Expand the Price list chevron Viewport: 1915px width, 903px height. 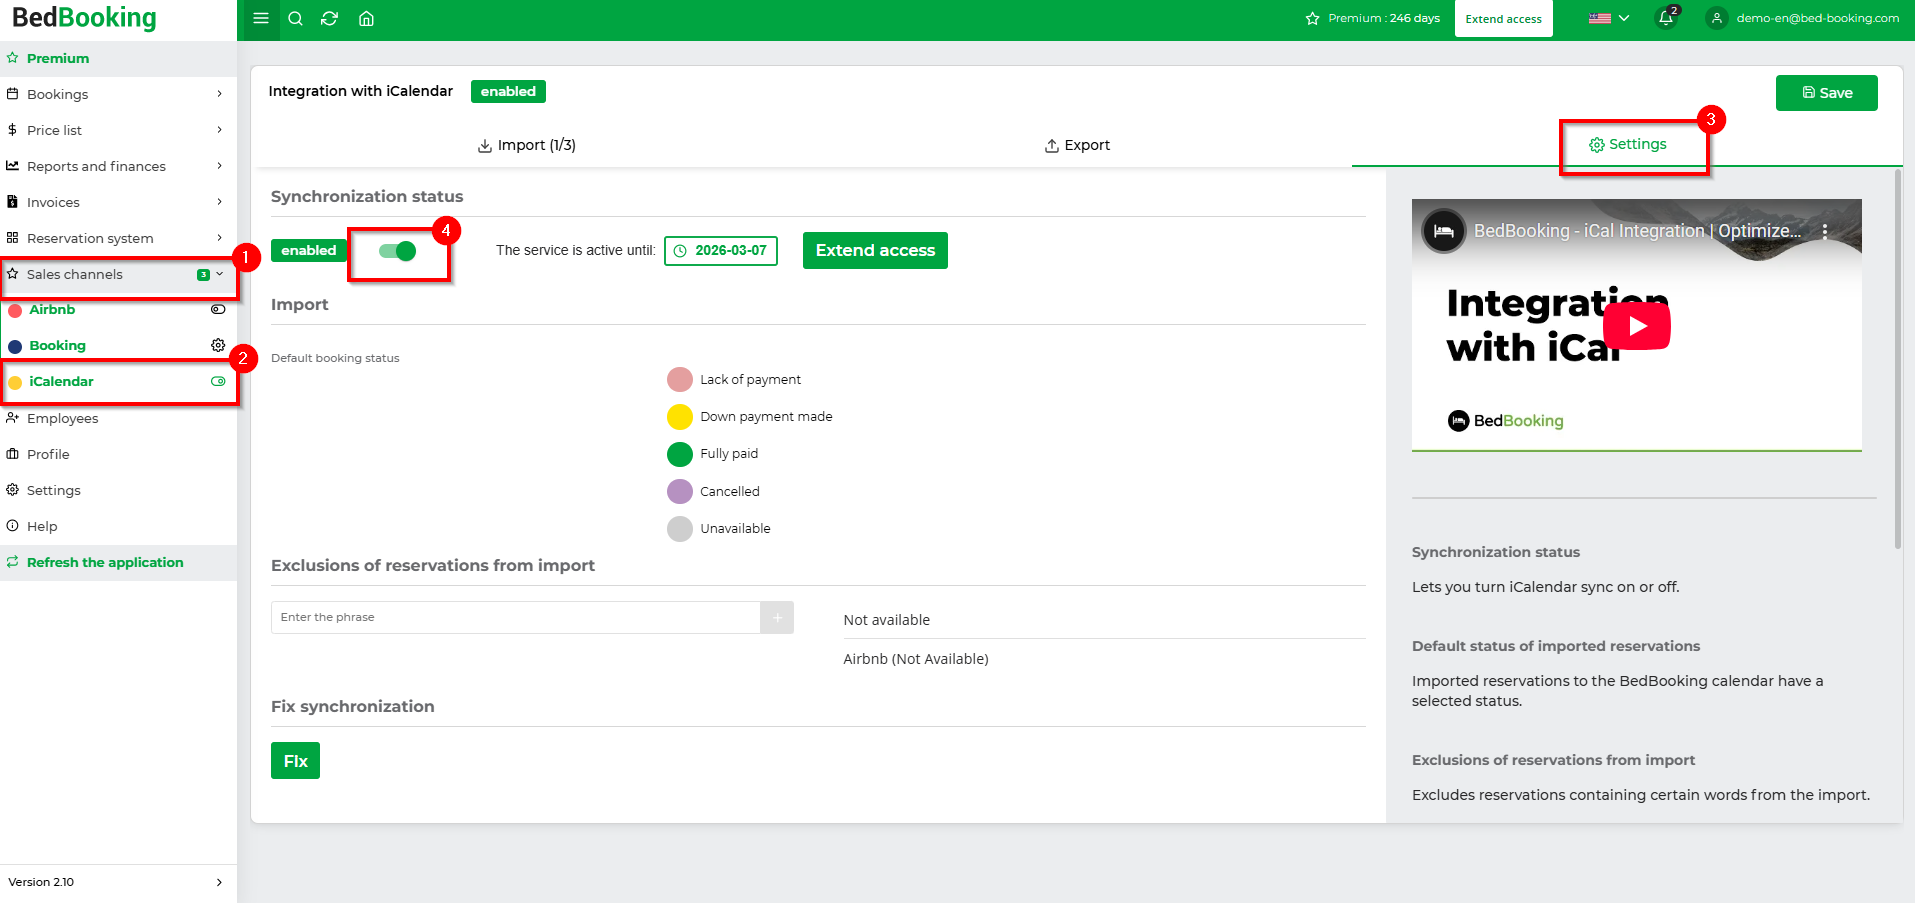(x=220, y=130)
